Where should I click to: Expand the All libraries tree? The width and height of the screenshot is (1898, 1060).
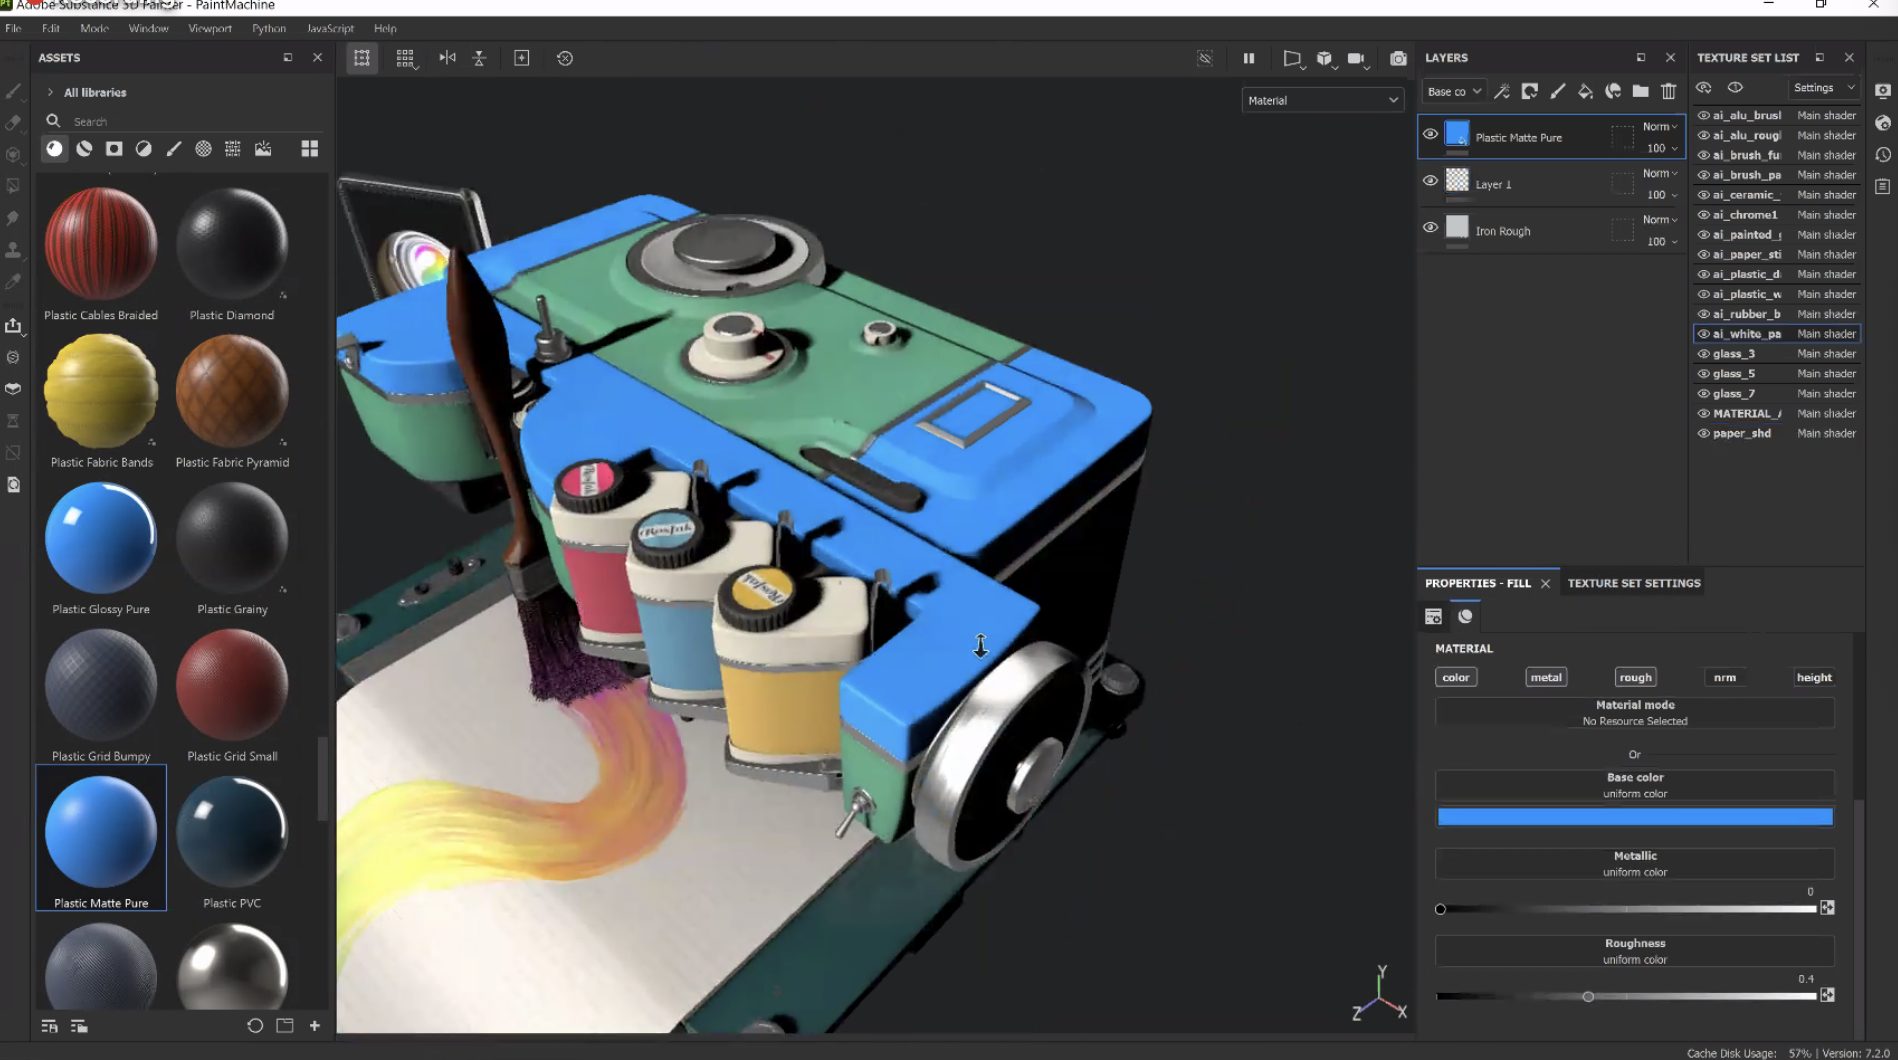[50, 92]
